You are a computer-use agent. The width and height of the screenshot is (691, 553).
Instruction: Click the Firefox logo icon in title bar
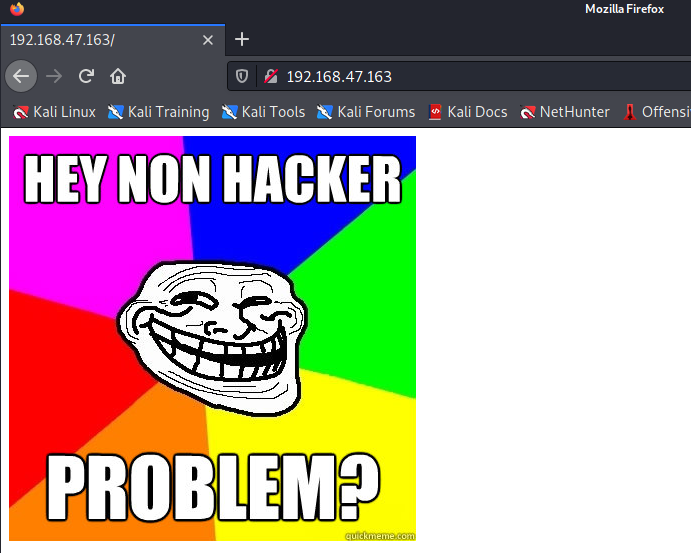[x=17, y=9]
